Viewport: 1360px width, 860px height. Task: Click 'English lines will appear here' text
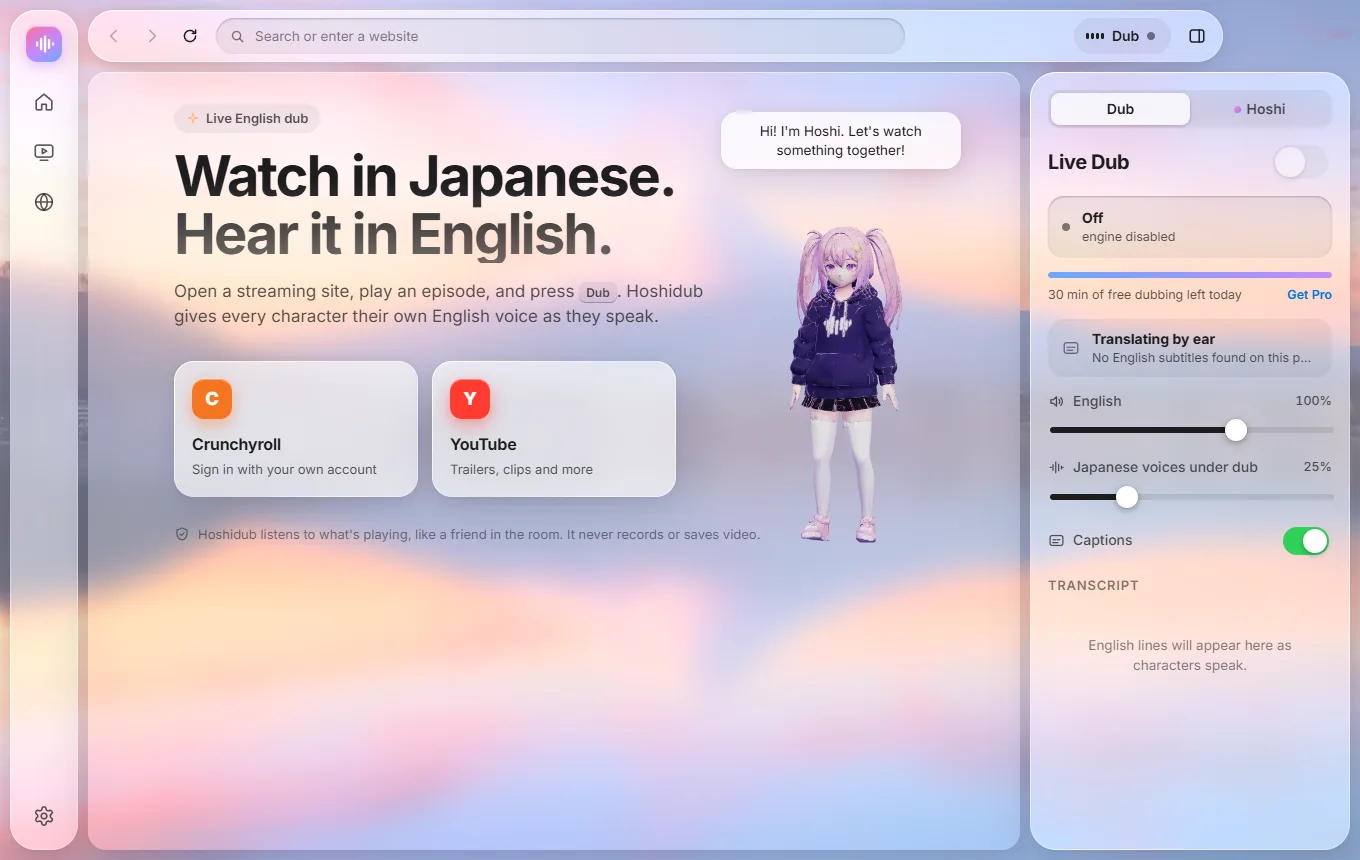pos(1190,655)
